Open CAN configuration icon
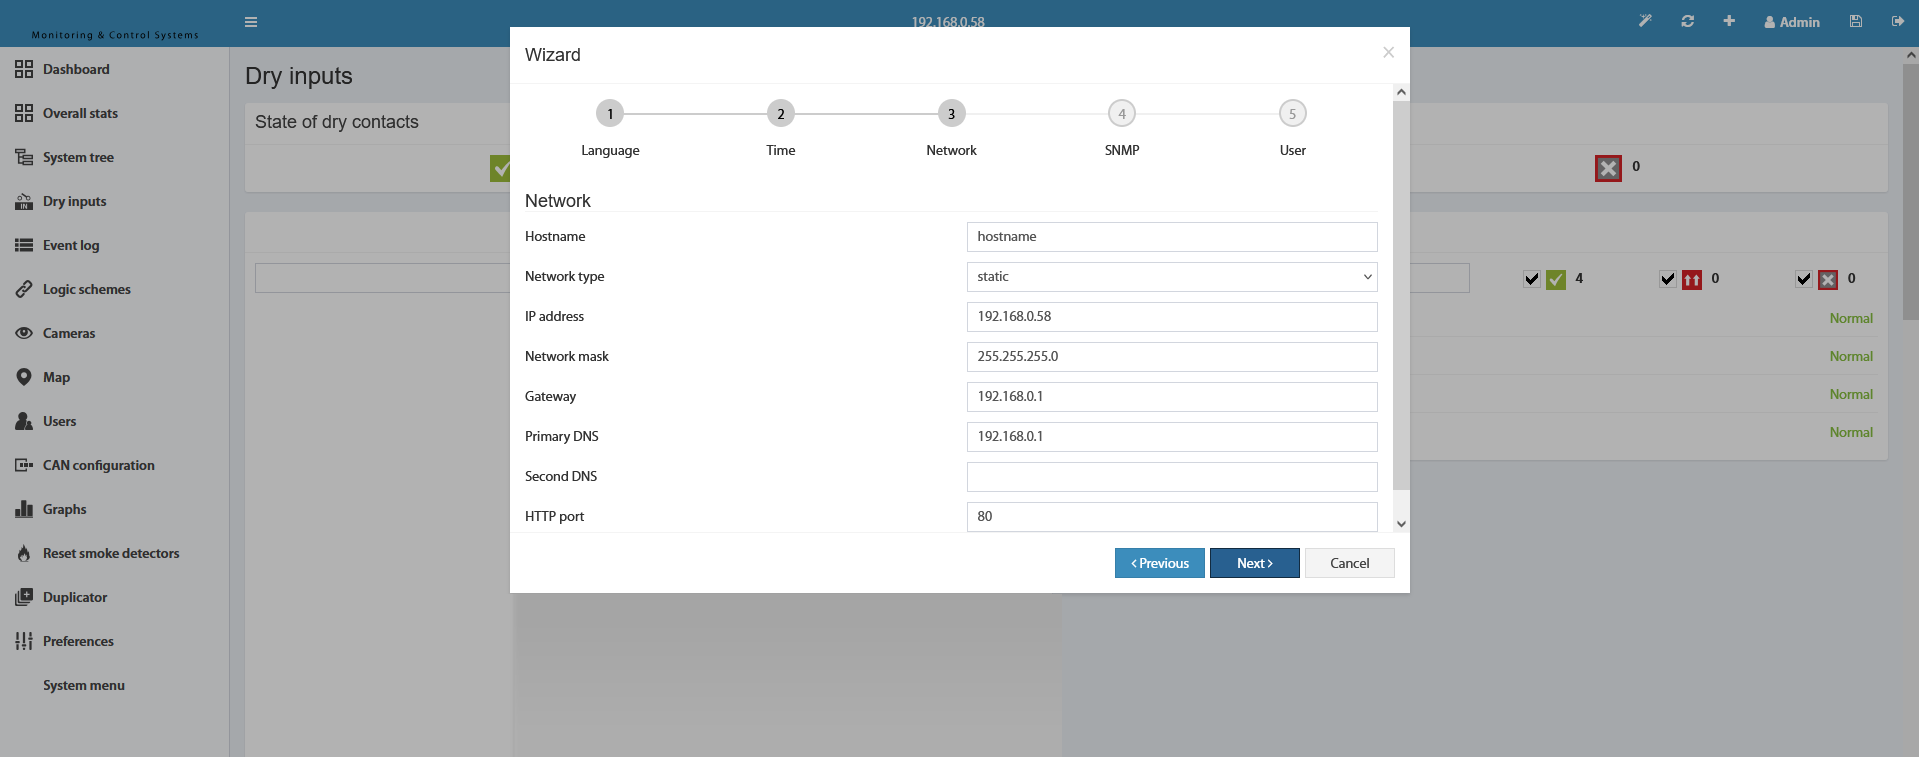 click(x=24, y=465)
